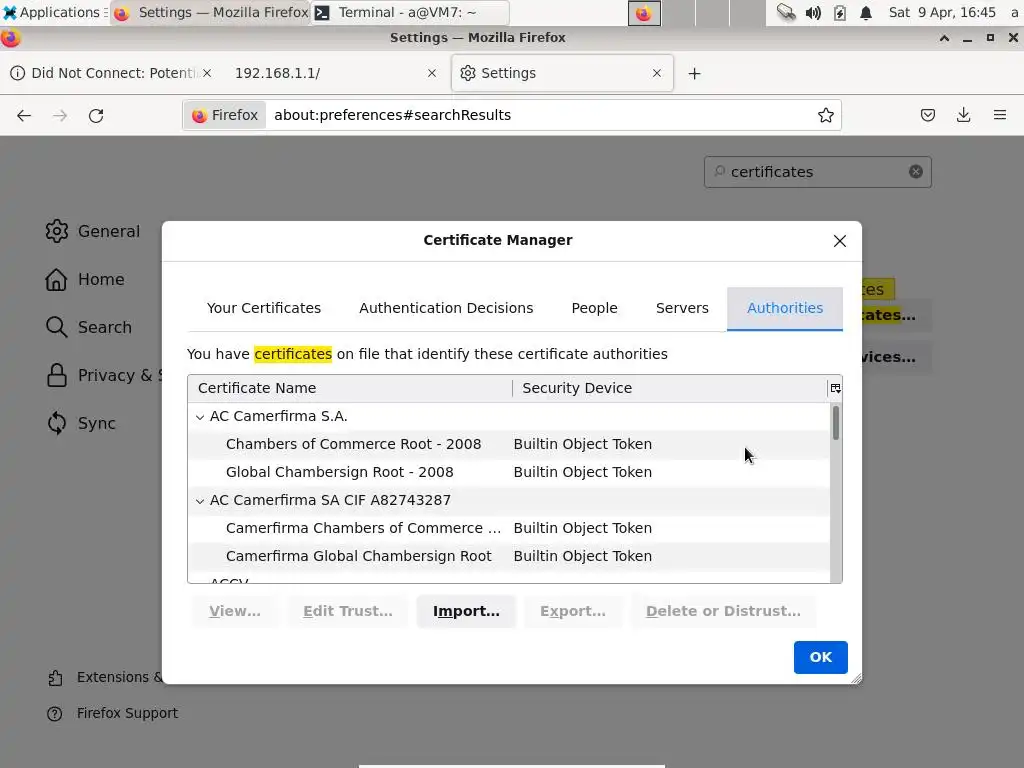Viewport: 1024px width, 768px height.
Task: Open Home settings house icon
Action: pos(57,280)
